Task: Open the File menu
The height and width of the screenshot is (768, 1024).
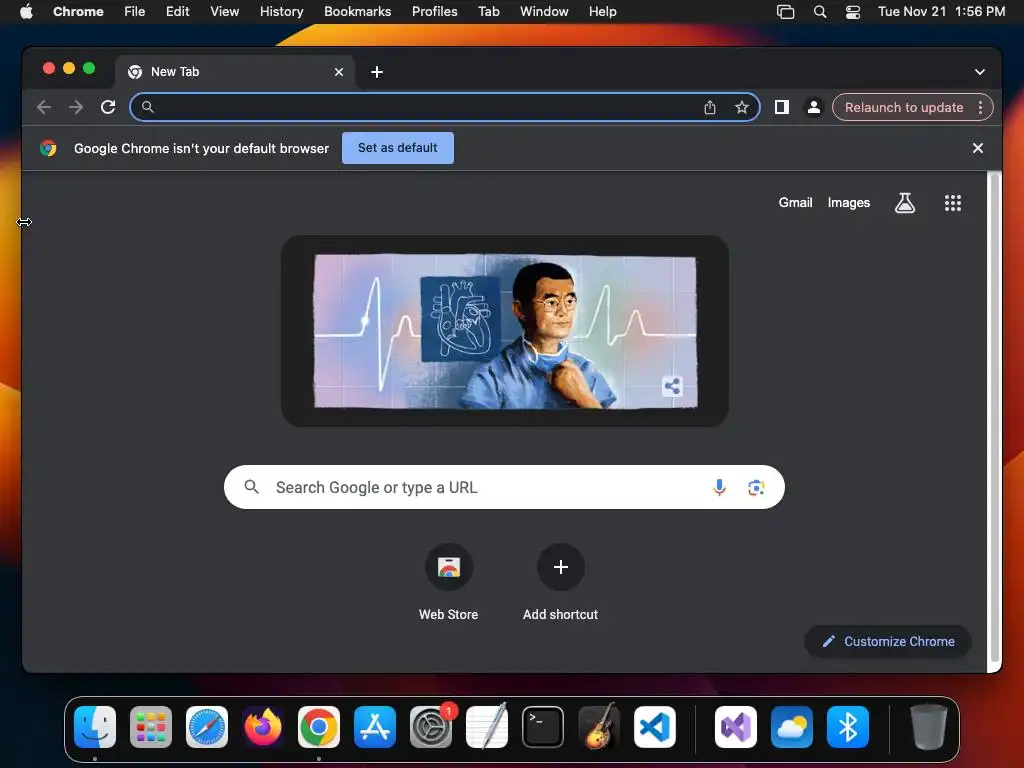Action: 135,11
